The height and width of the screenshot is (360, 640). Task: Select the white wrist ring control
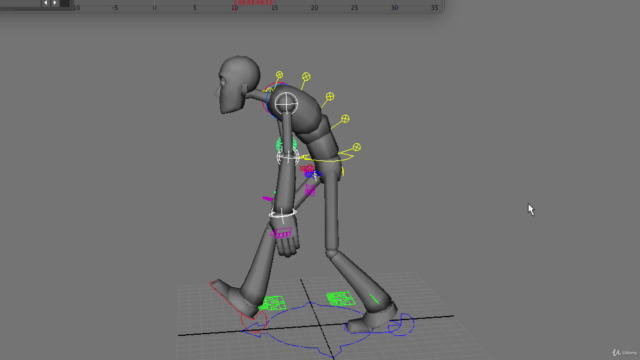pyautogui.click(x=282, y=214)
